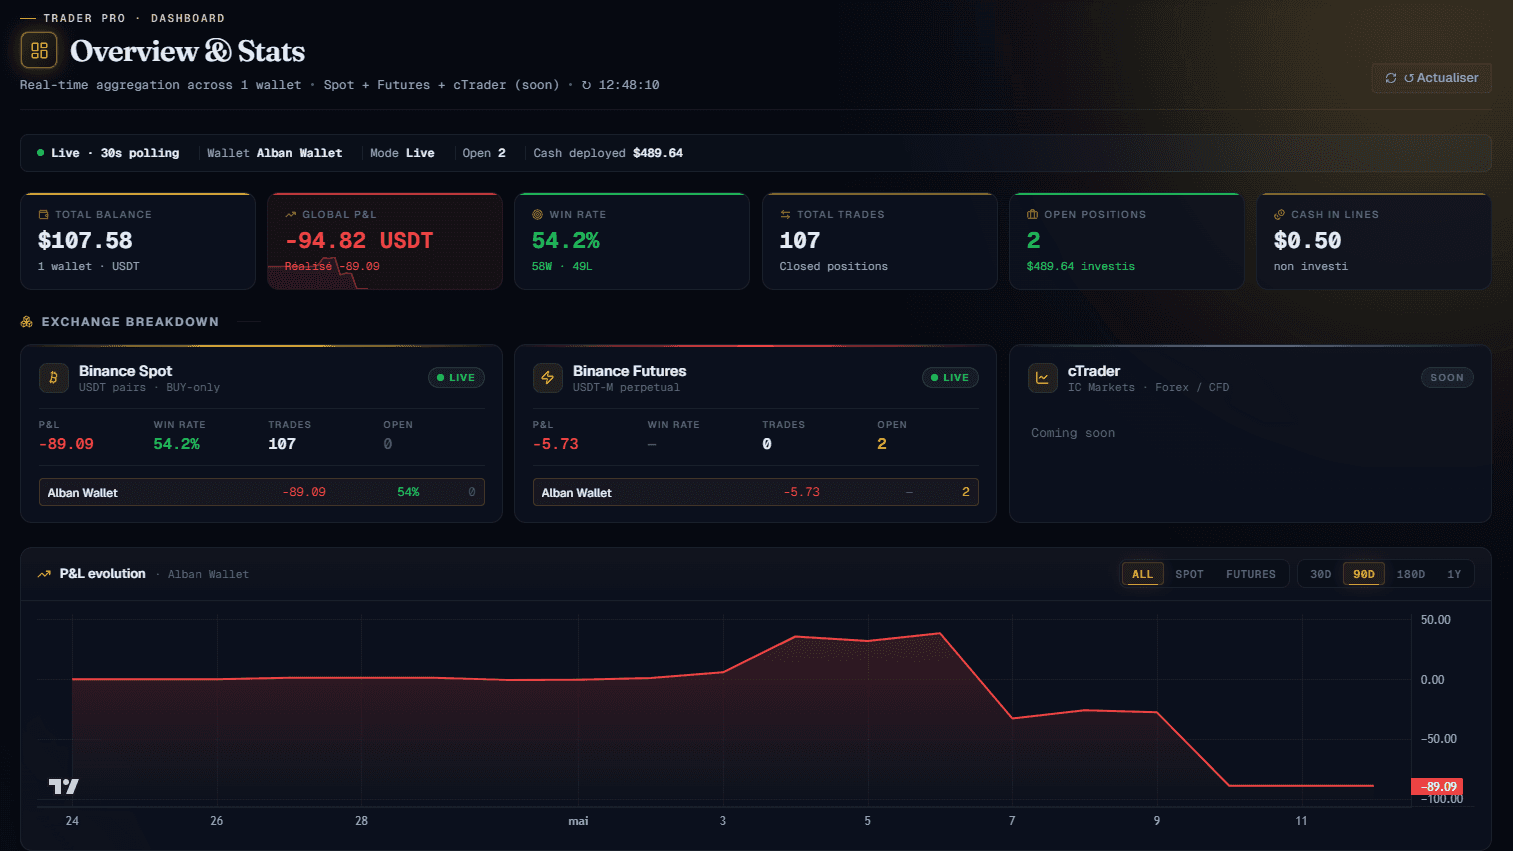Switch chart range to 90D

[1364, 574]
